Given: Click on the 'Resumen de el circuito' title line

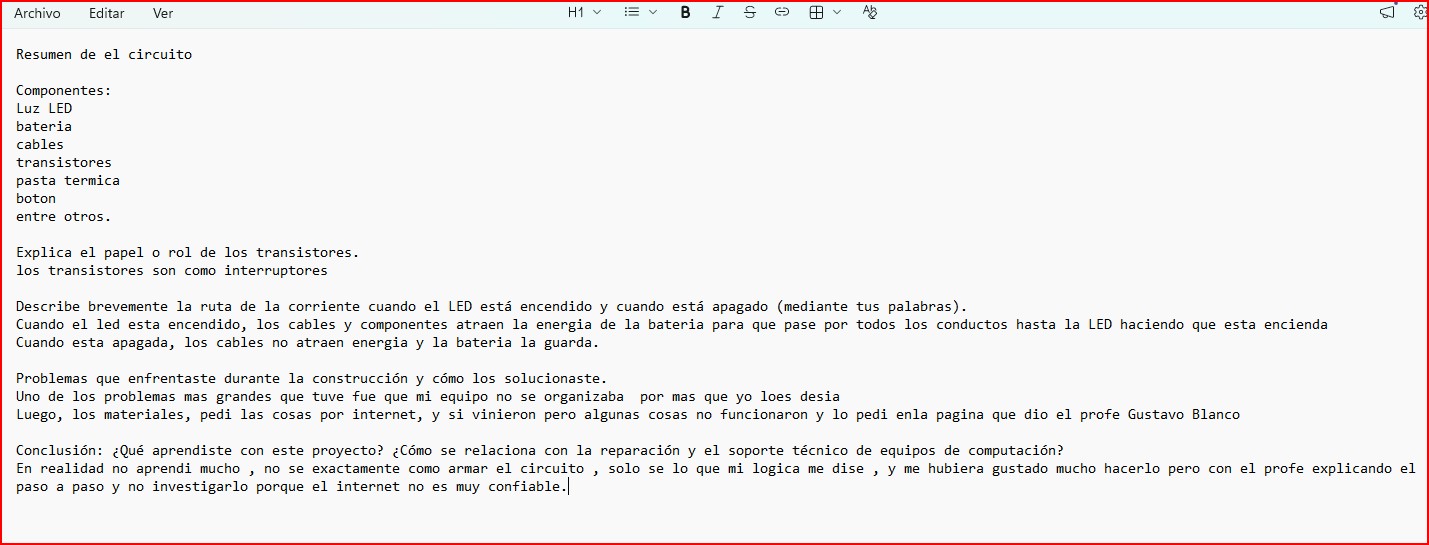Looking at the screenshot, I should click(x=104, y=55).
